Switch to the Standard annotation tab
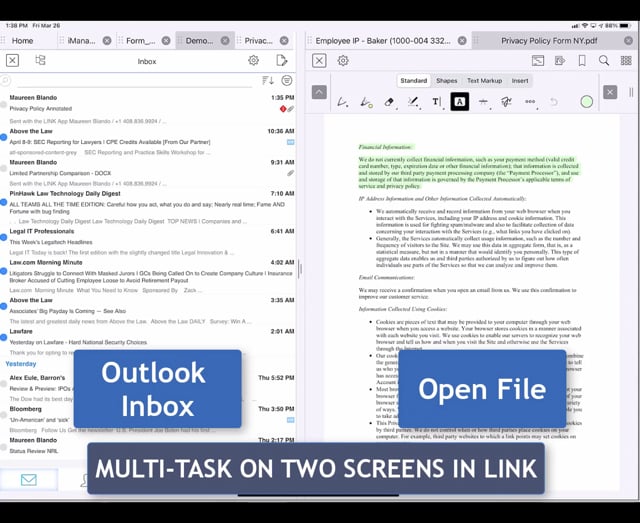The height and width of the screenshot is (523, 640). (x=413, y=81)
